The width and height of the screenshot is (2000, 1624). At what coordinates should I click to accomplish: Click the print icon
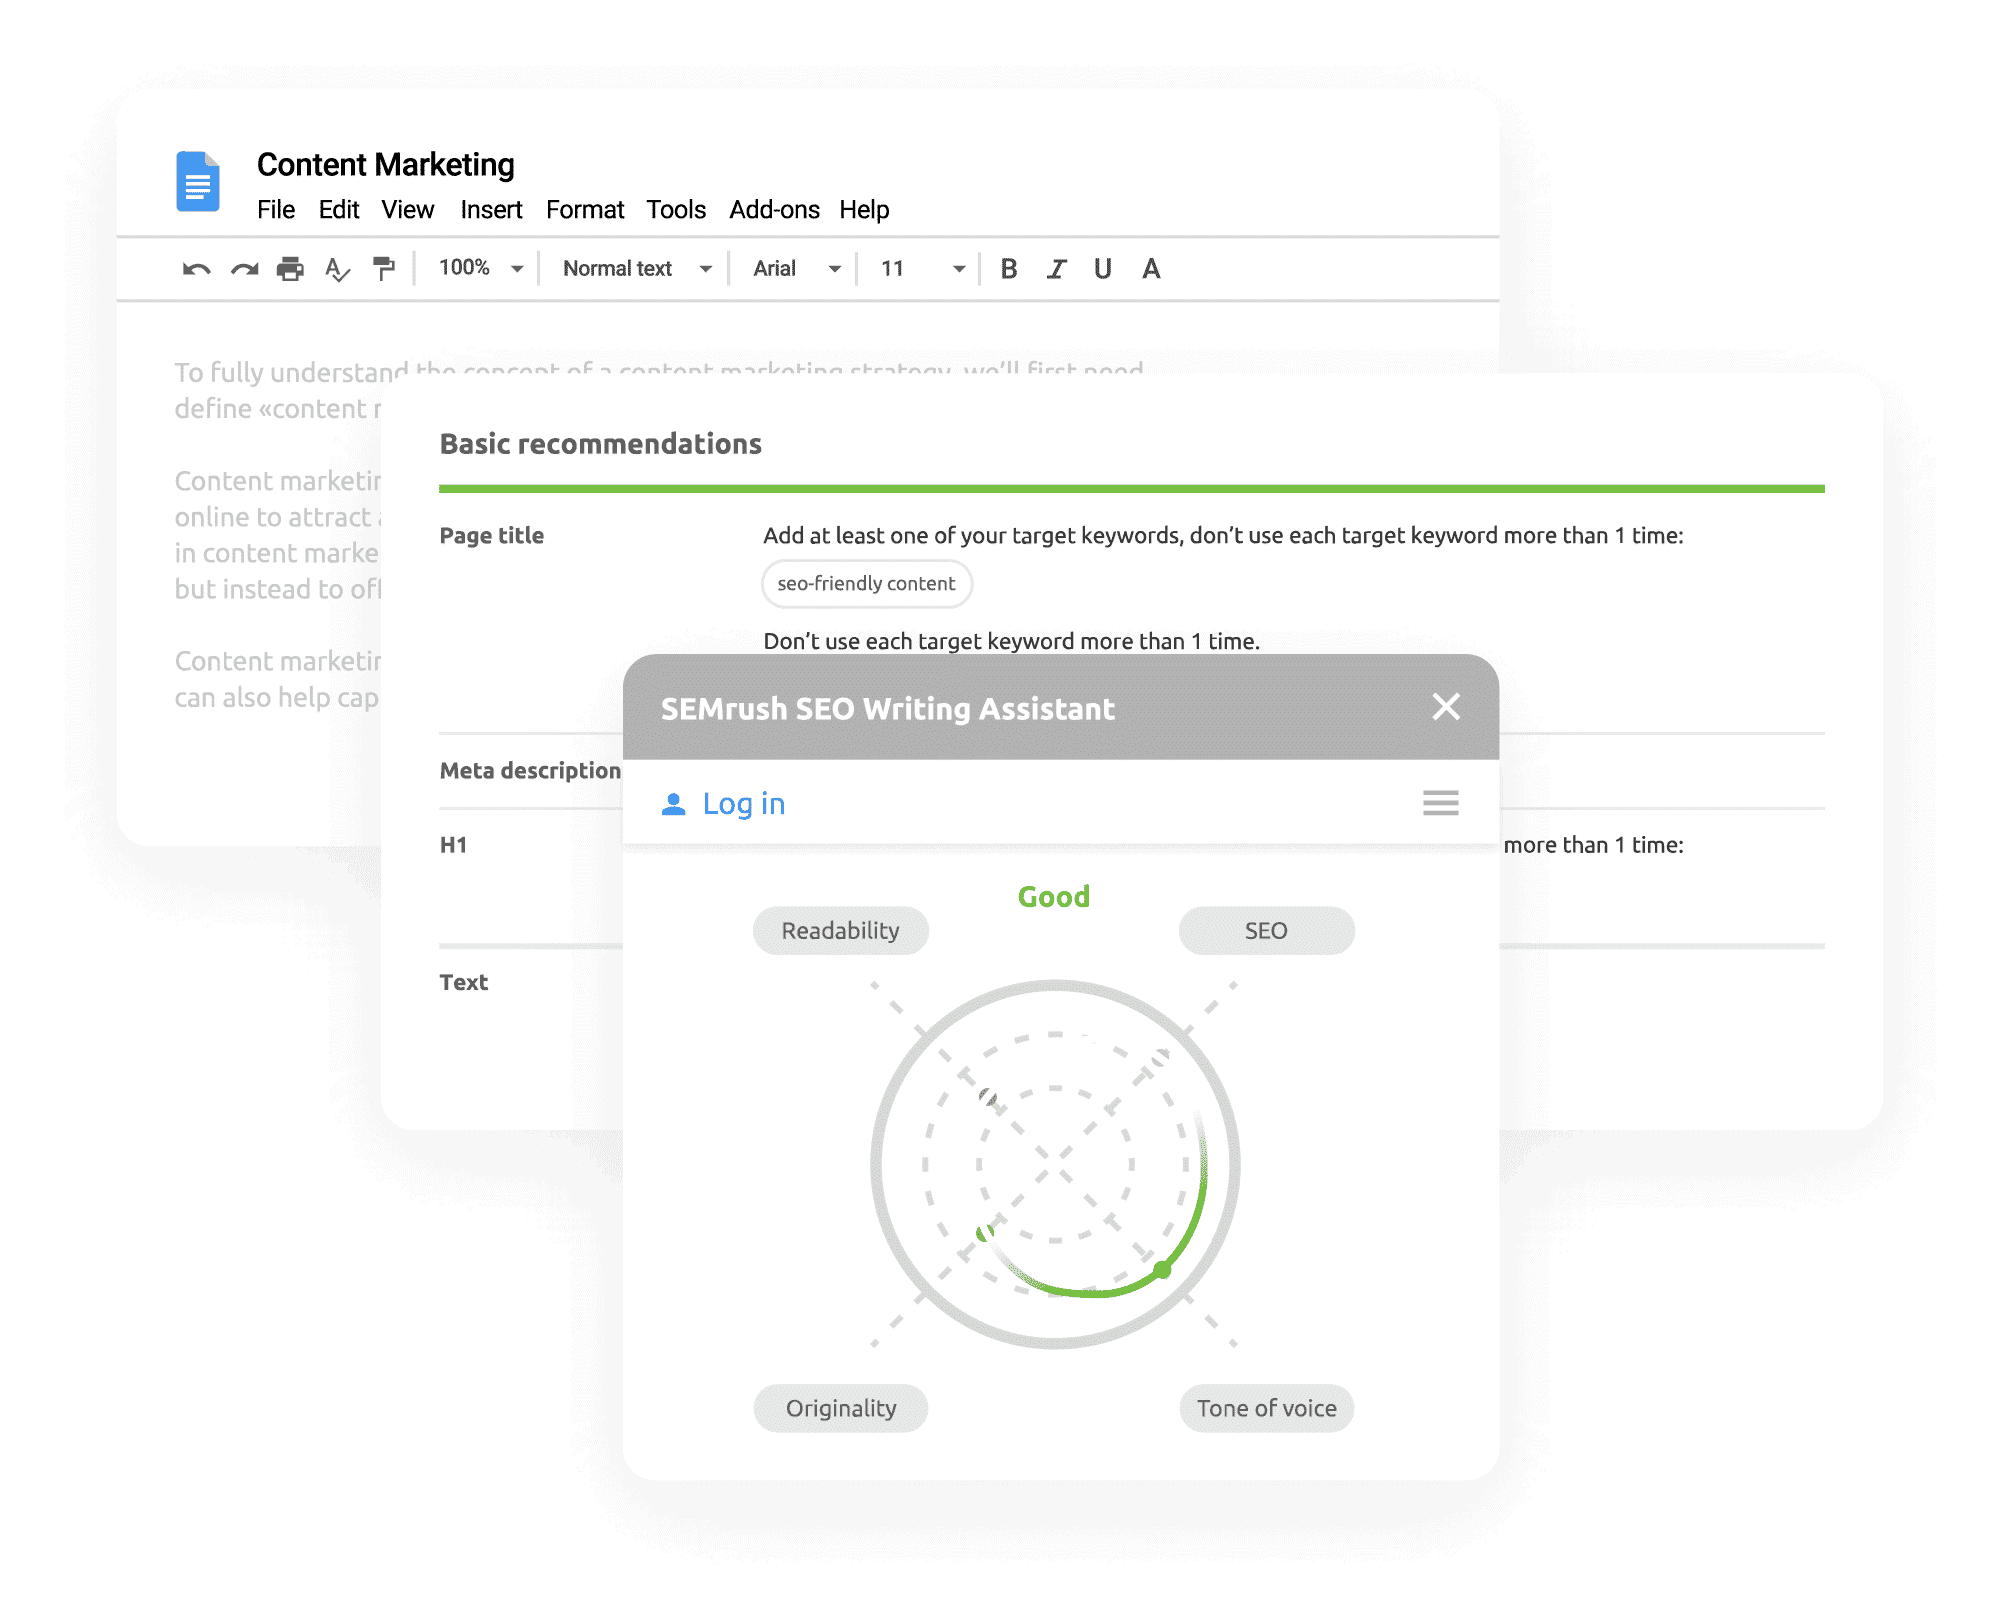coord(290,269)
